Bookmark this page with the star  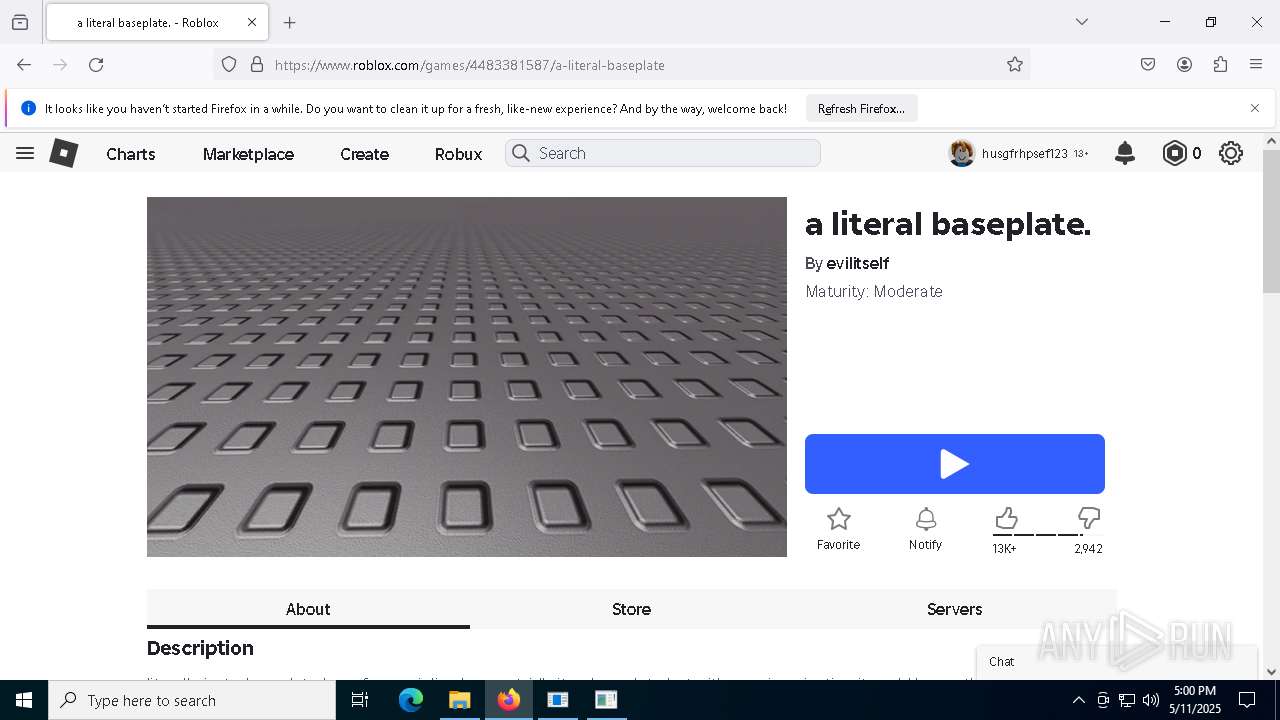click(x=1015, y=64)
